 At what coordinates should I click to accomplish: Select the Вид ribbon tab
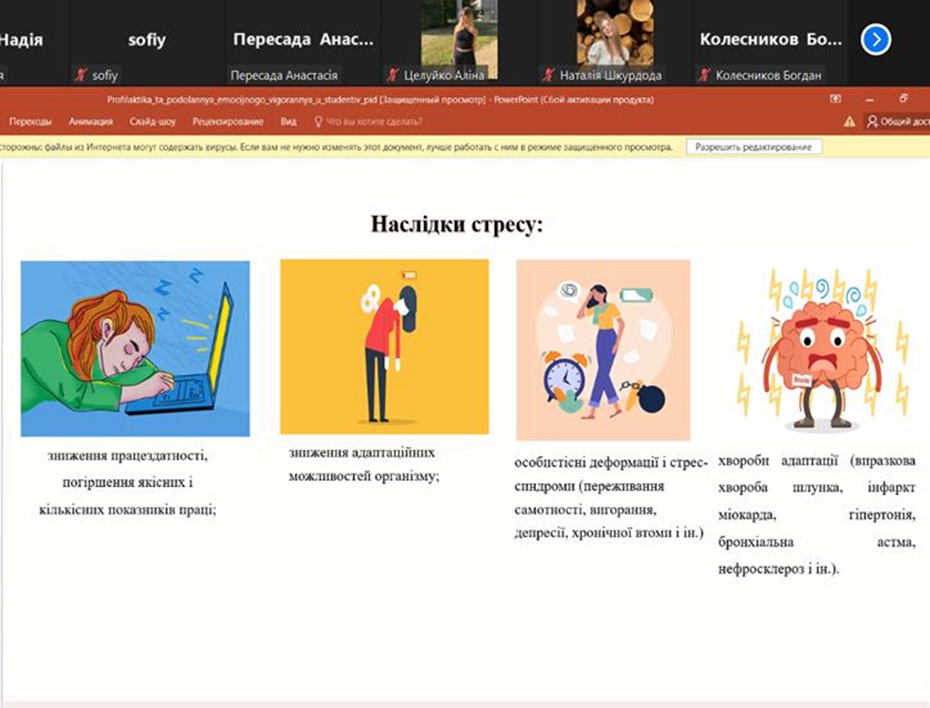[x=288, y=122]
